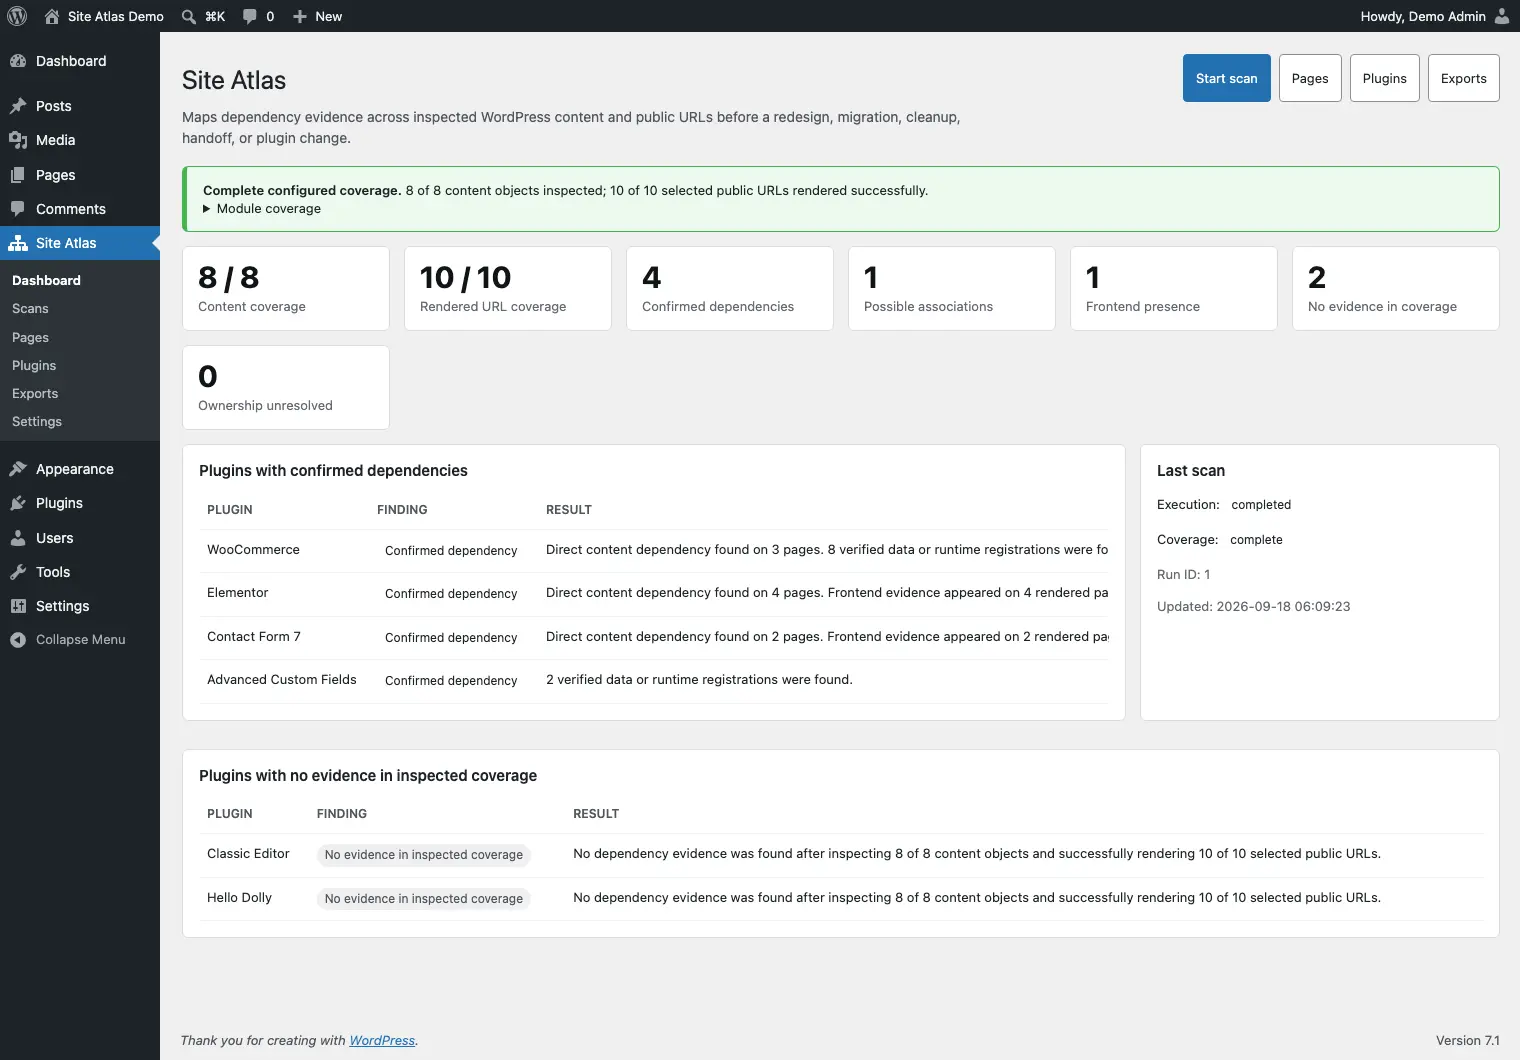Click the Site Atlas Demo site name

coord(116,16)
